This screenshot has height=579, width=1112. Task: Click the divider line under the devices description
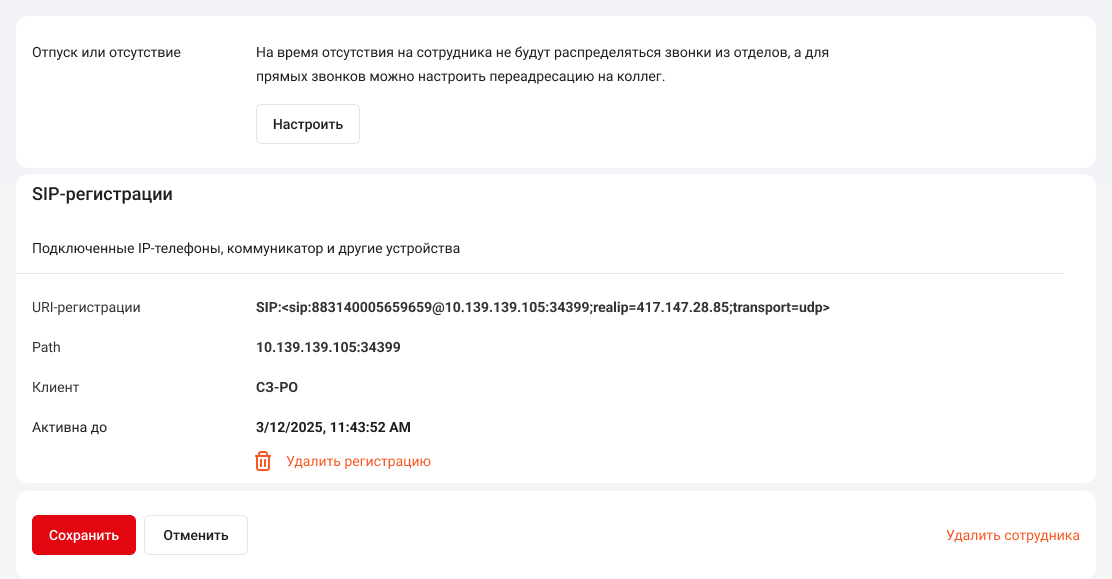click(539, 273)
